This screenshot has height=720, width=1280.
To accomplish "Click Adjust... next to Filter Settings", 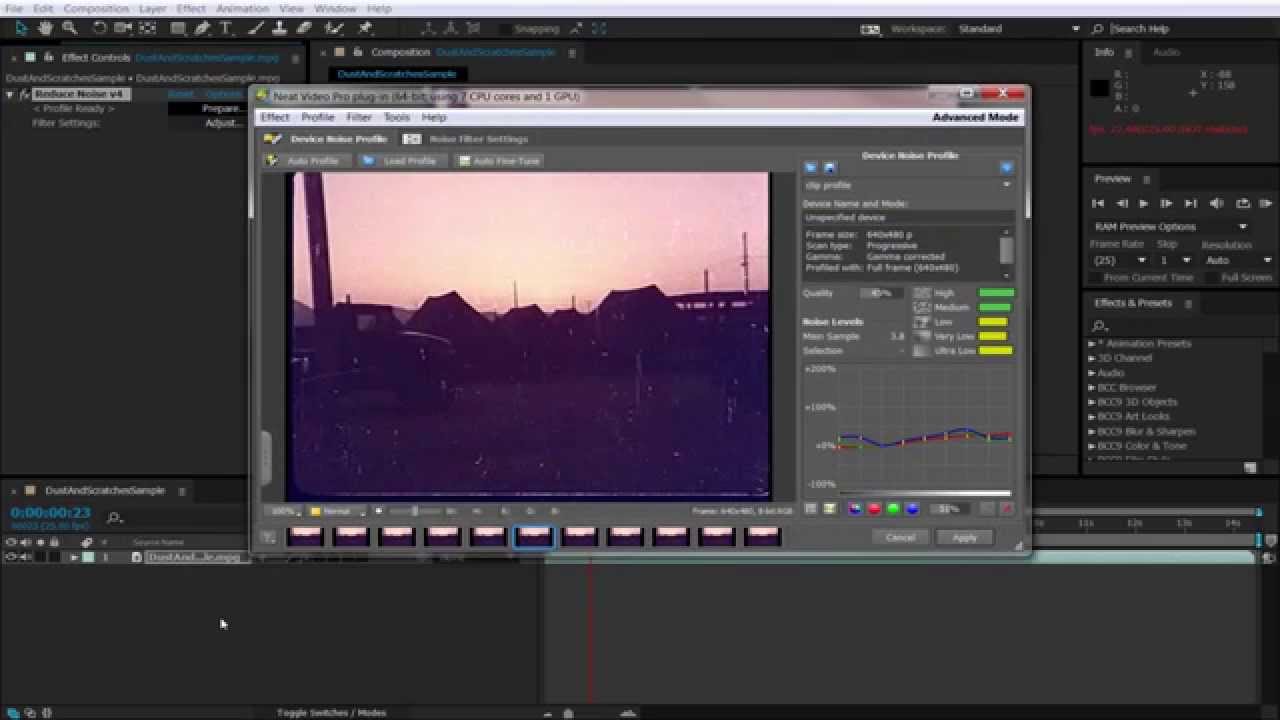I will coord(223,123).
